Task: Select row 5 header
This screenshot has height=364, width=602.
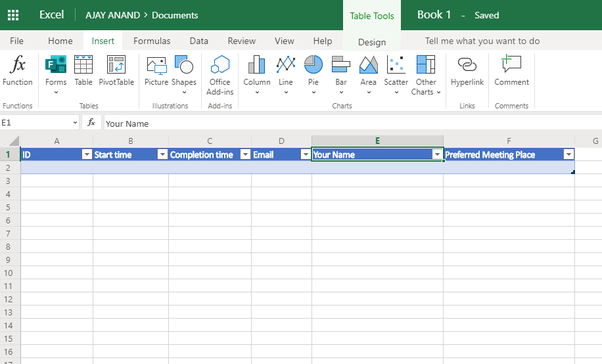Action: (x=8, y=207)
